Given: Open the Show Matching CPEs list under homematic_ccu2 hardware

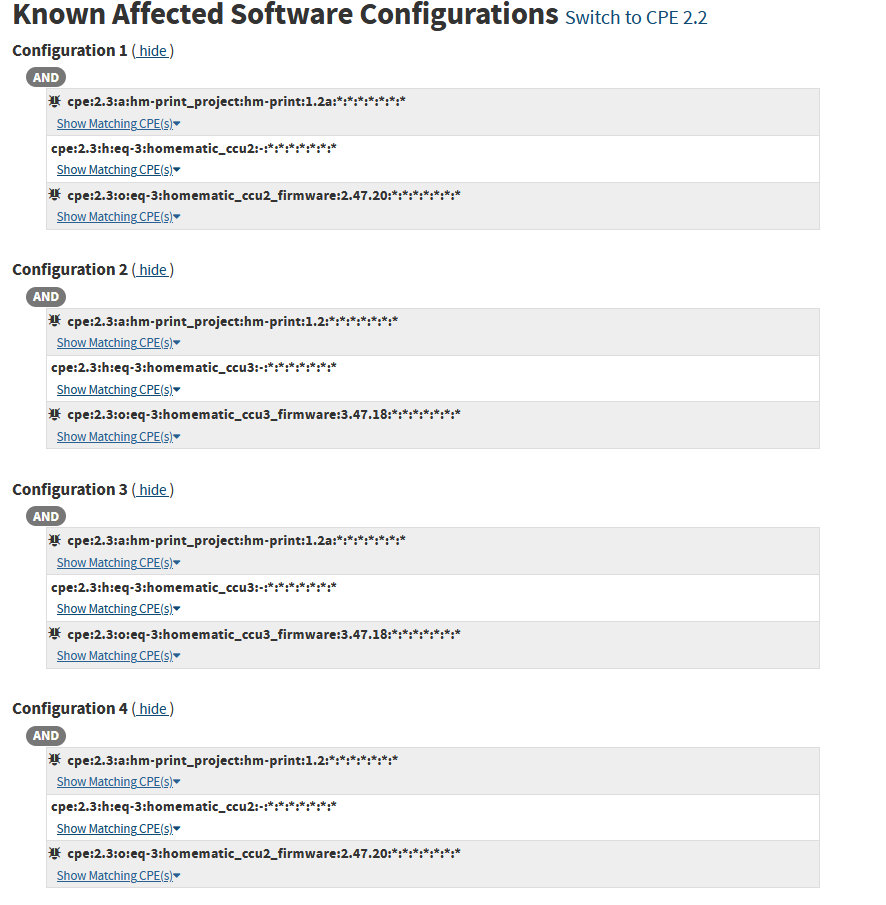Looking at the screenshot, I should click(117, 169).
